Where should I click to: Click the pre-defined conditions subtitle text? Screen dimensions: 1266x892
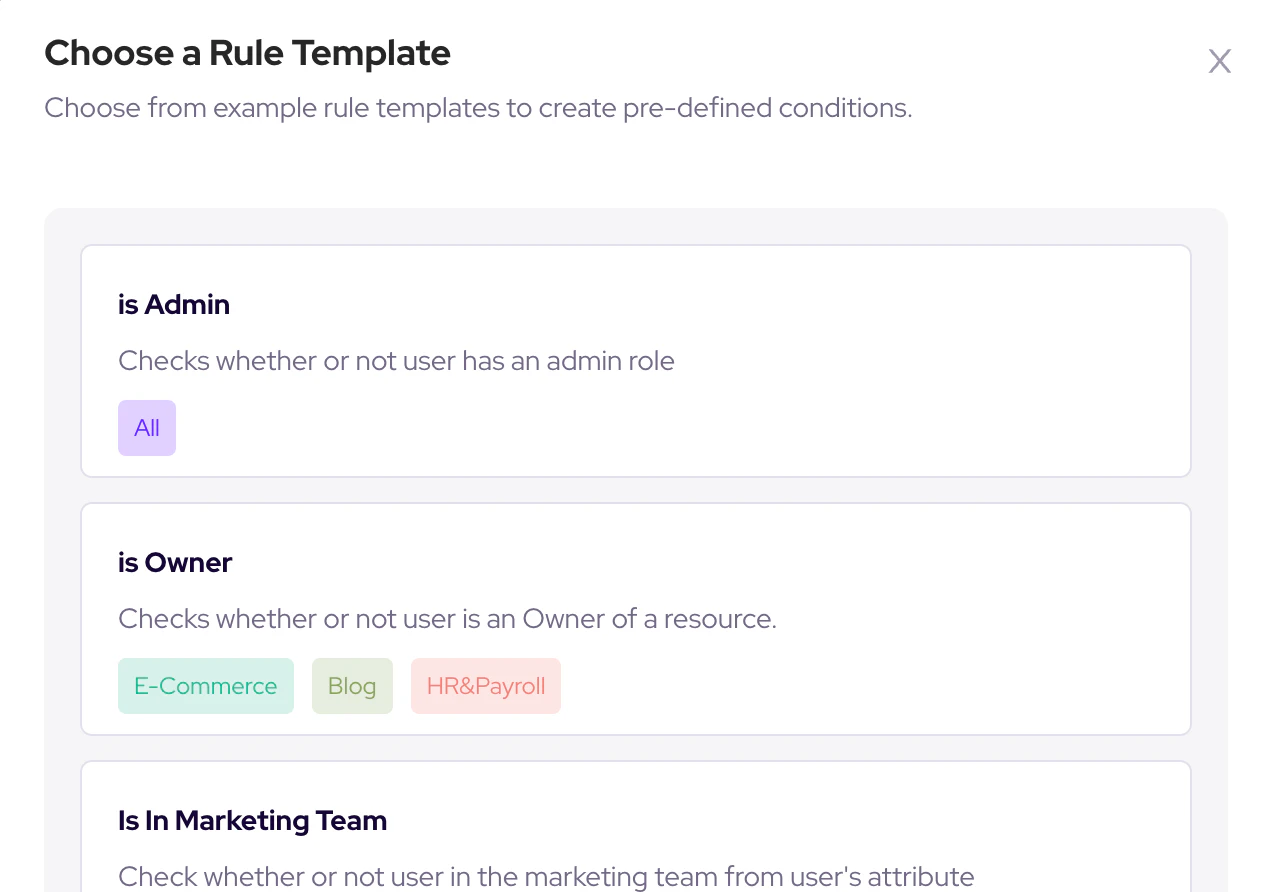[x=478, y=107]
